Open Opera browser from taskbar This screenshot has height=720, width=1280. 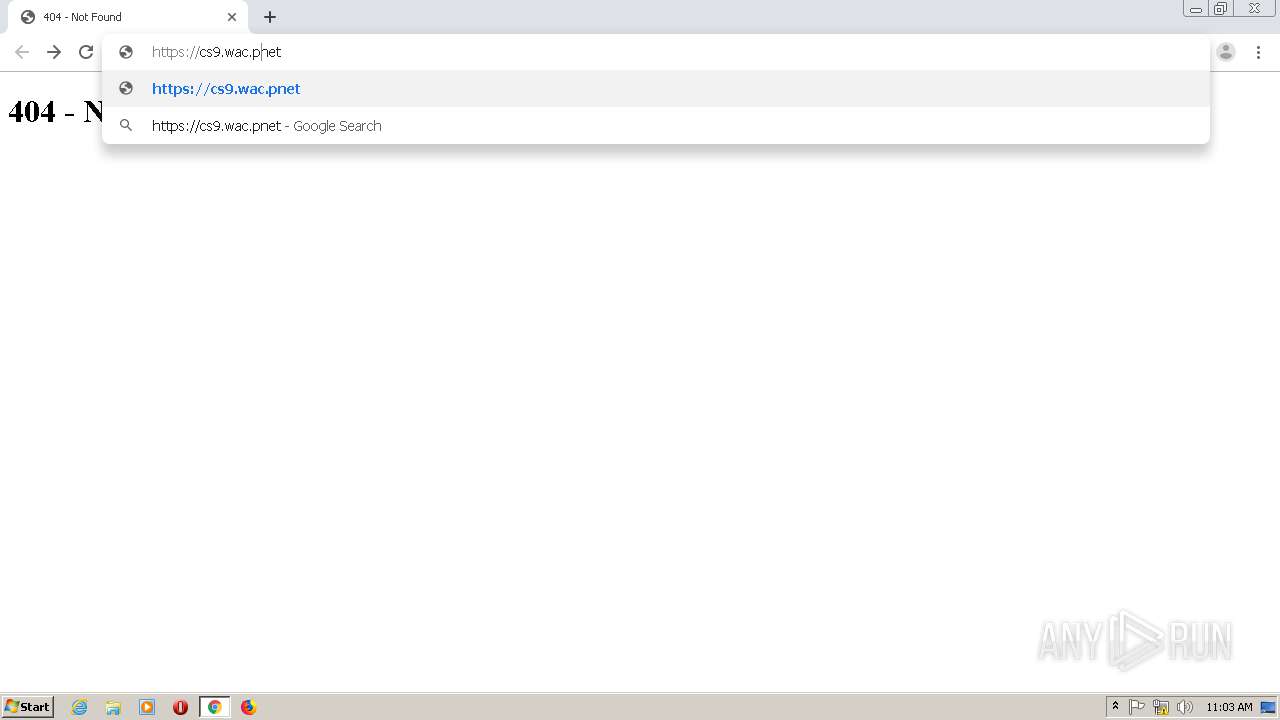(x=180, y=707)
